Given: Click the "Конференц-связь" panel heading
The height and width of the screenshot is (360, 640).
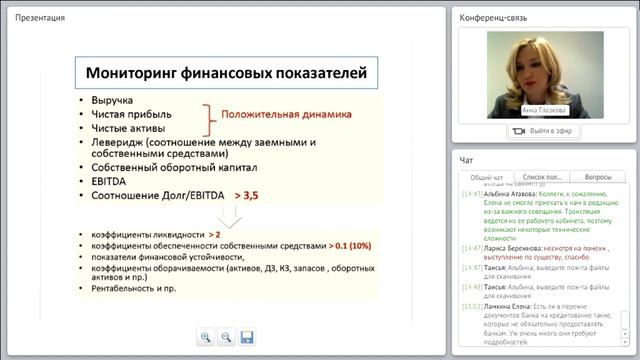Looking at the screenshot, I should click(493, 18).
